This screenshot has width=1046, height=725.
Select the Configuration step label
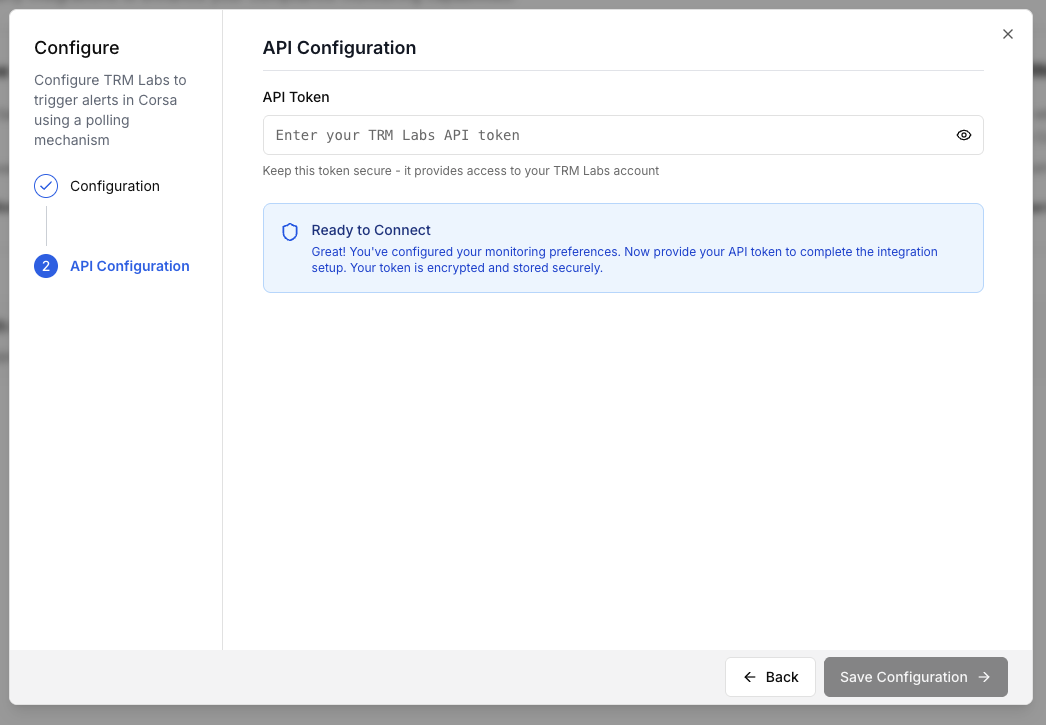pos(115,186)
